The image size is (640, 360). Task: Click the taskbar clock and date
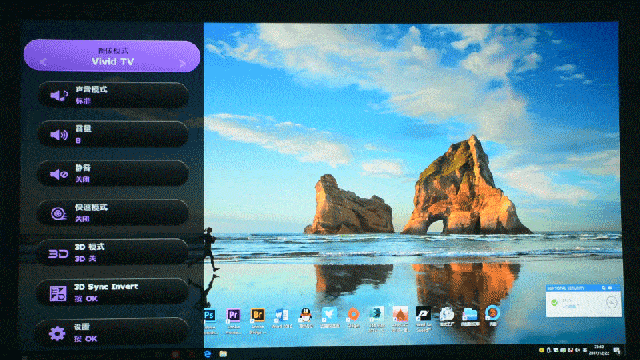tap(599, 350)
